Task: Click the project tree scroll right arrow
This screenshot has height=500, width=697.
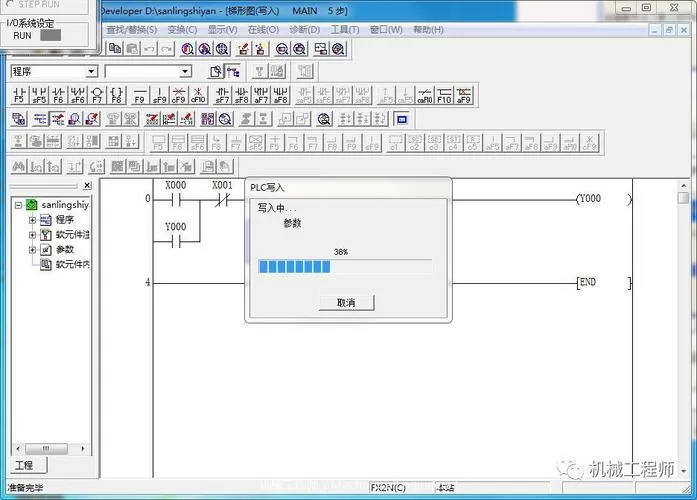Action: [x=83, y=448]
